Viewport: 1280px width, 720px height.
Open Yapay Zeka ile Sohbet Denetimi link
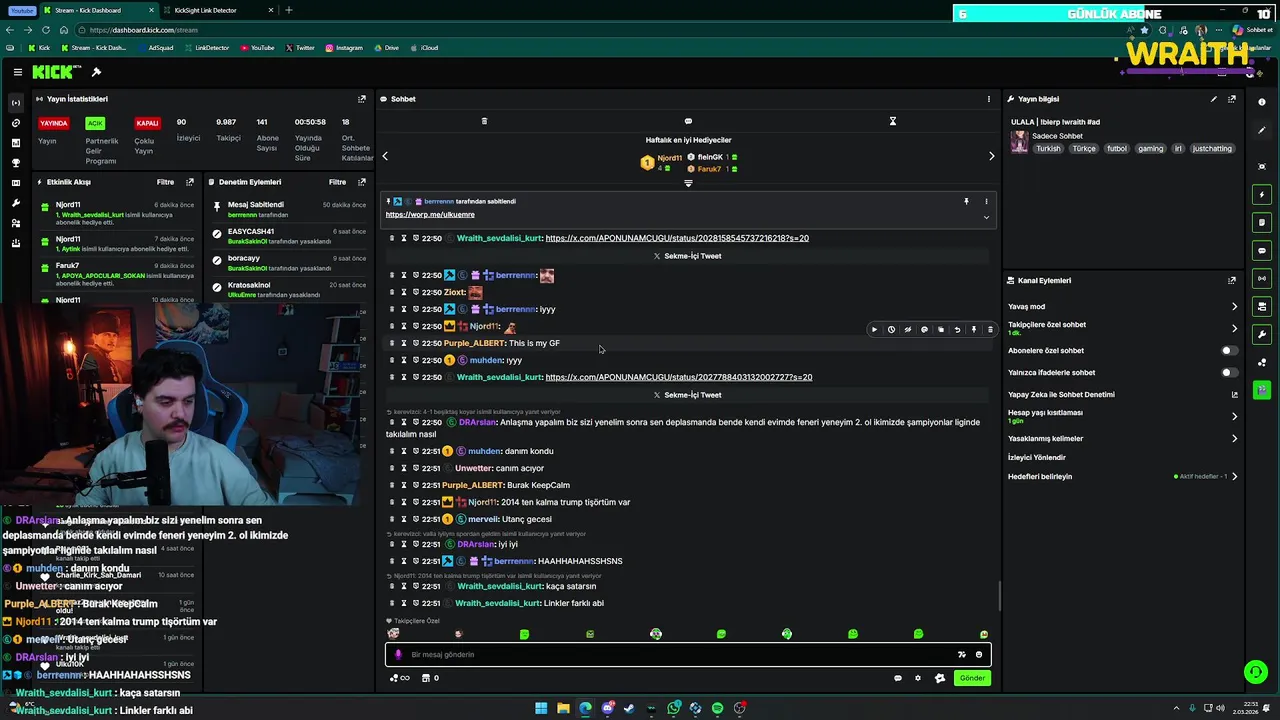point(1061,395)
